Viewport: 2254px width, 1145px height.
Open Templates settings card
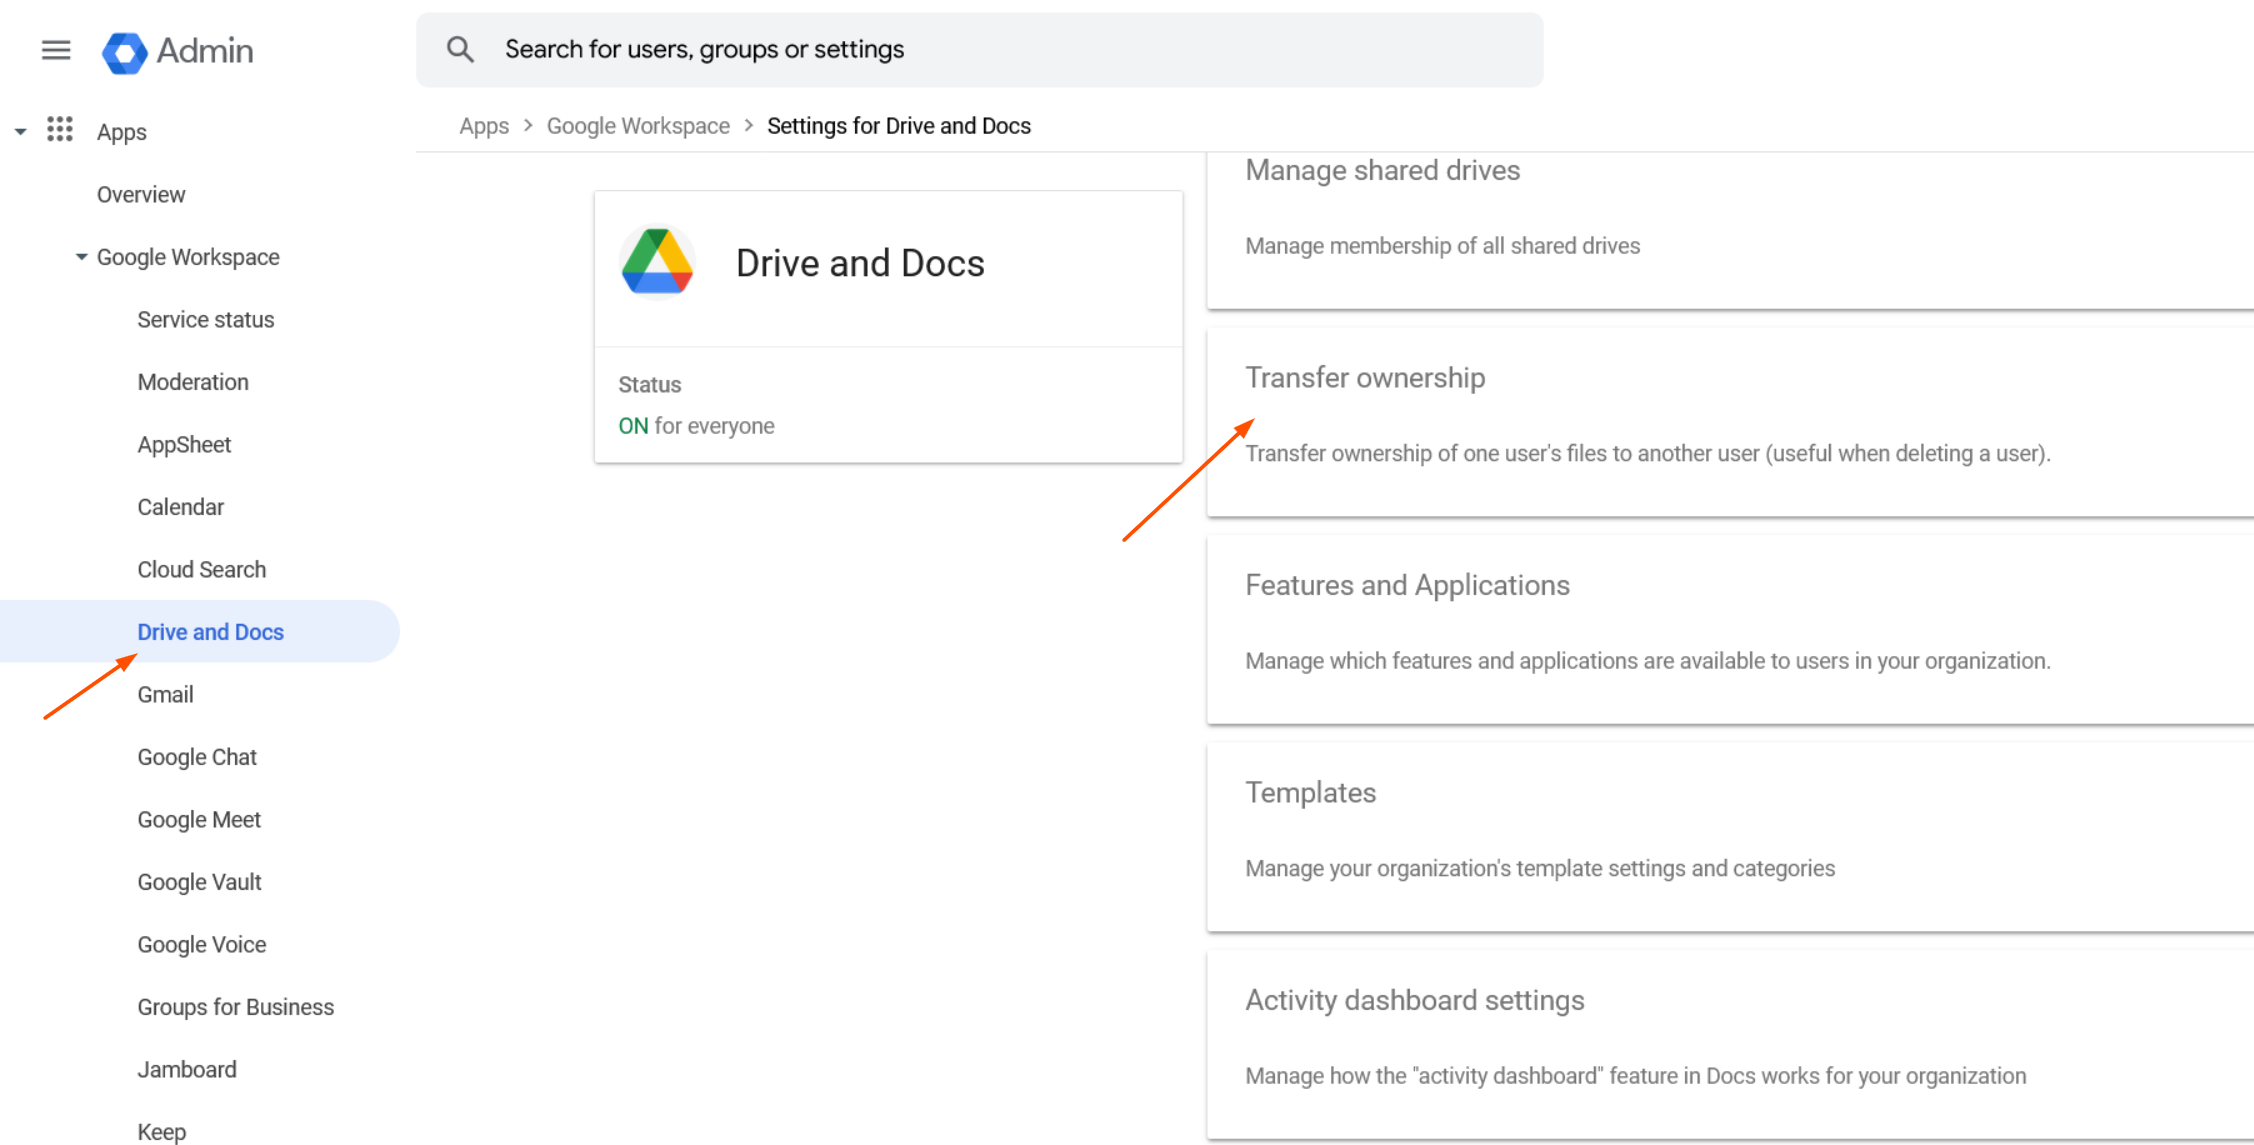coord(1730,837)
